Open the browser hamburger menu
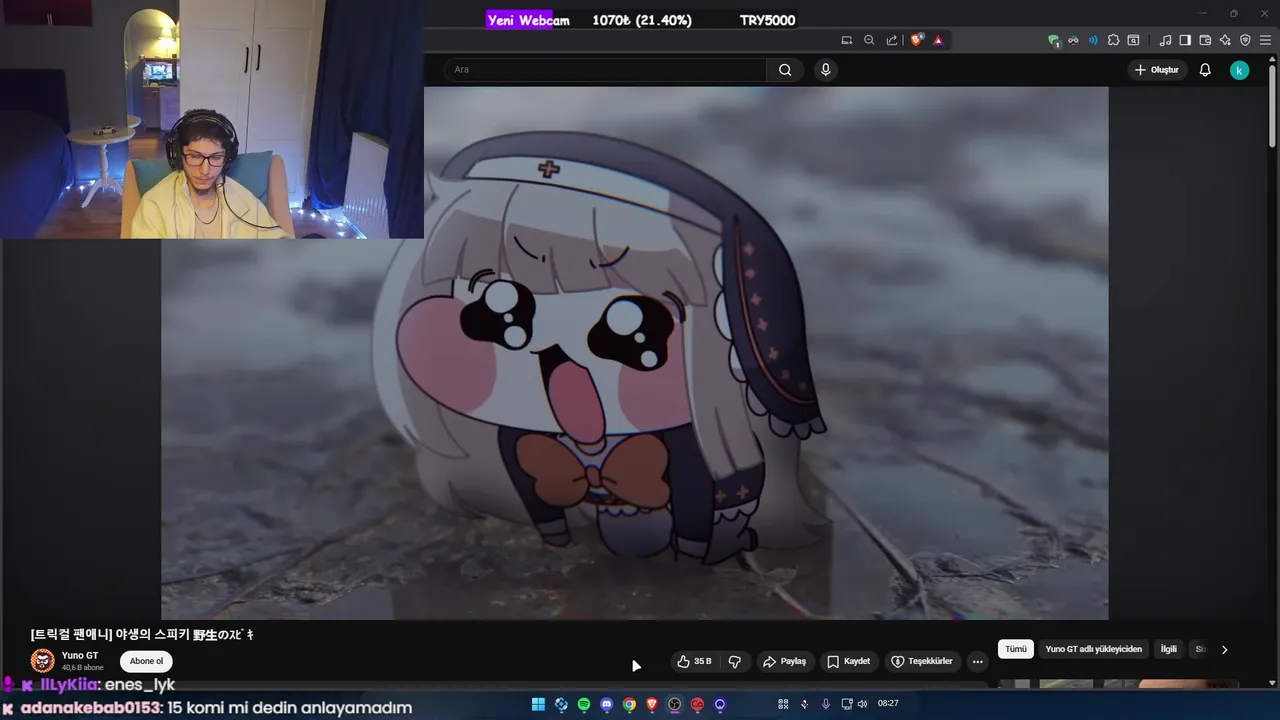The image size is (1280, 720). pos(1265,40)
